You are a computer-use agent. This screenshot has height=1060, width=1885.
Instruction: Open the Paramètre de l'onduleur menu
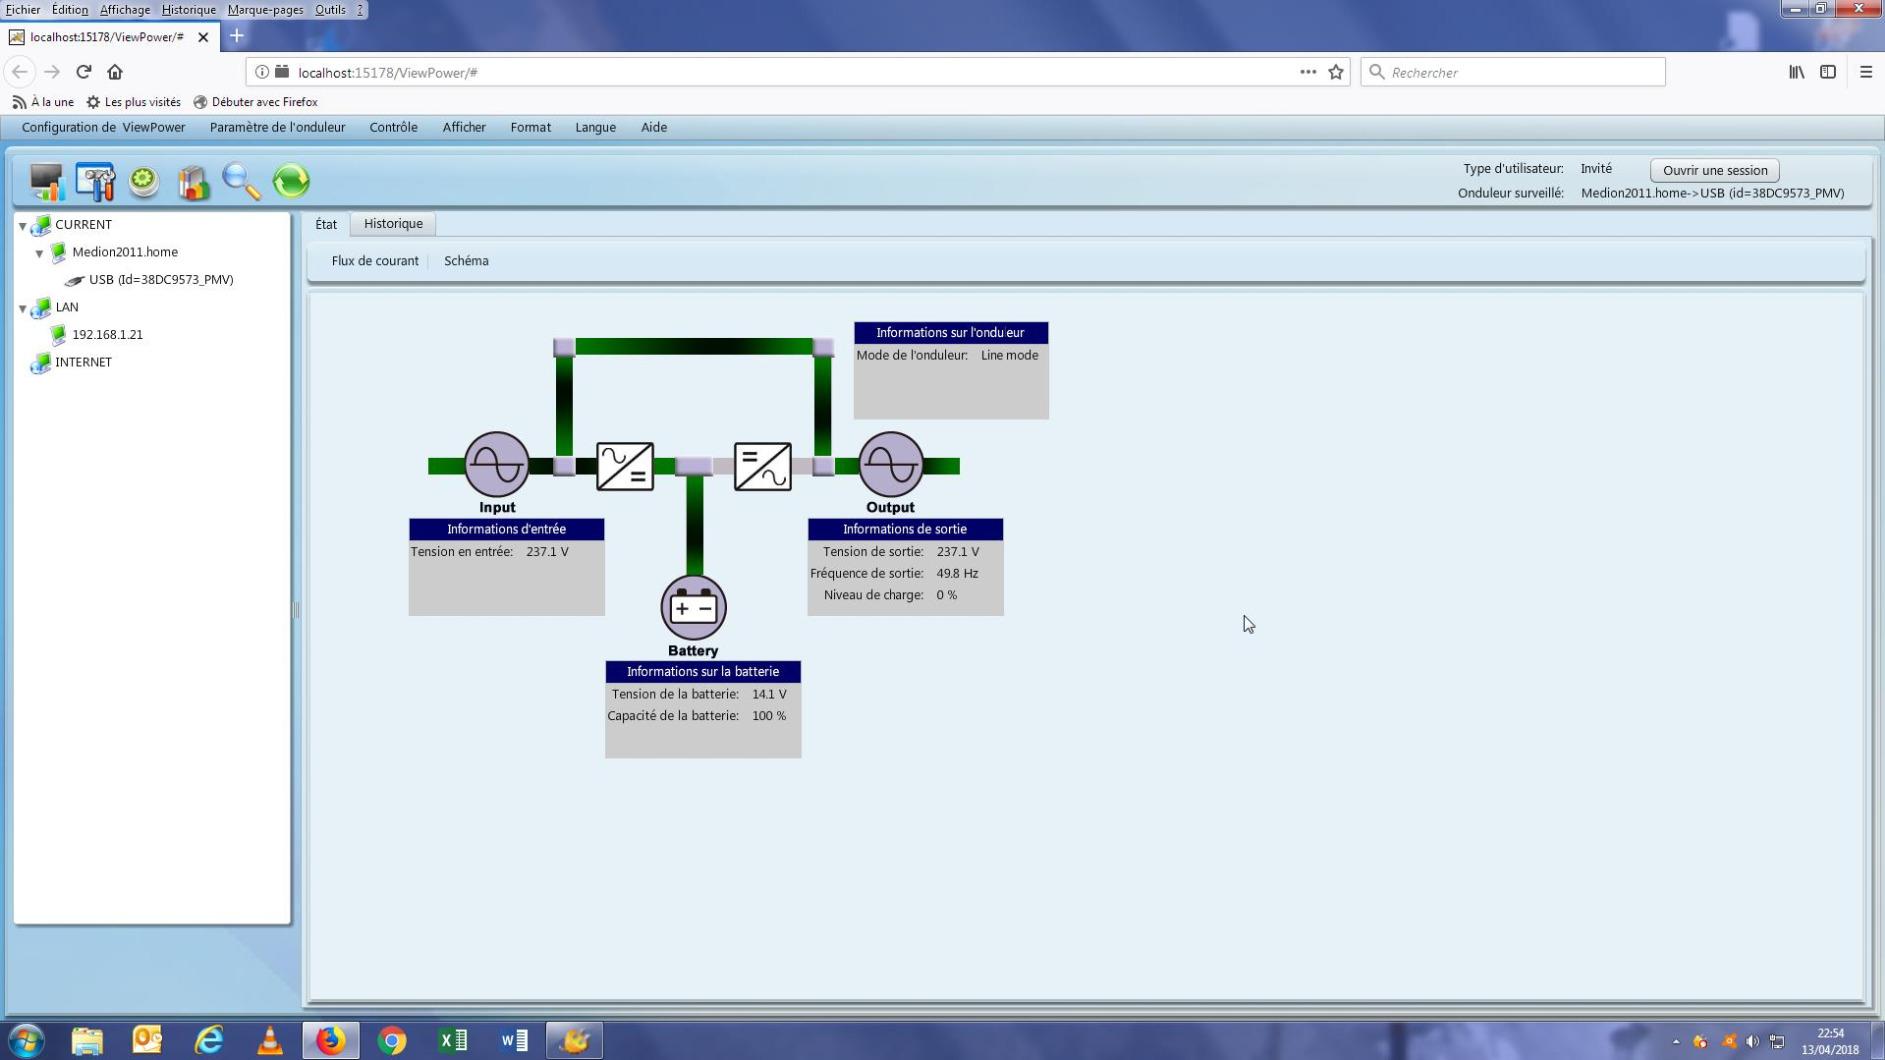(x=277, y=127)
